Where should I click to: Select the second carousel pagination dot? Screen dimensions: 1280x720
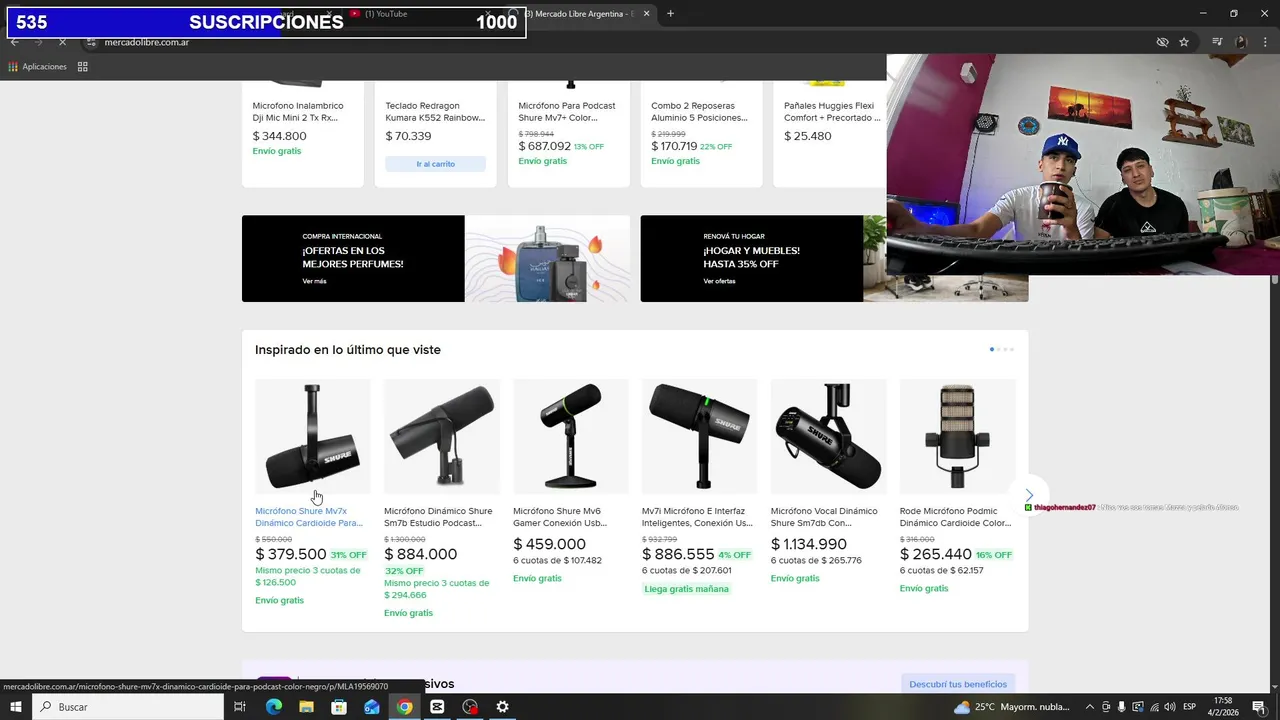click(x=998, y=350)
